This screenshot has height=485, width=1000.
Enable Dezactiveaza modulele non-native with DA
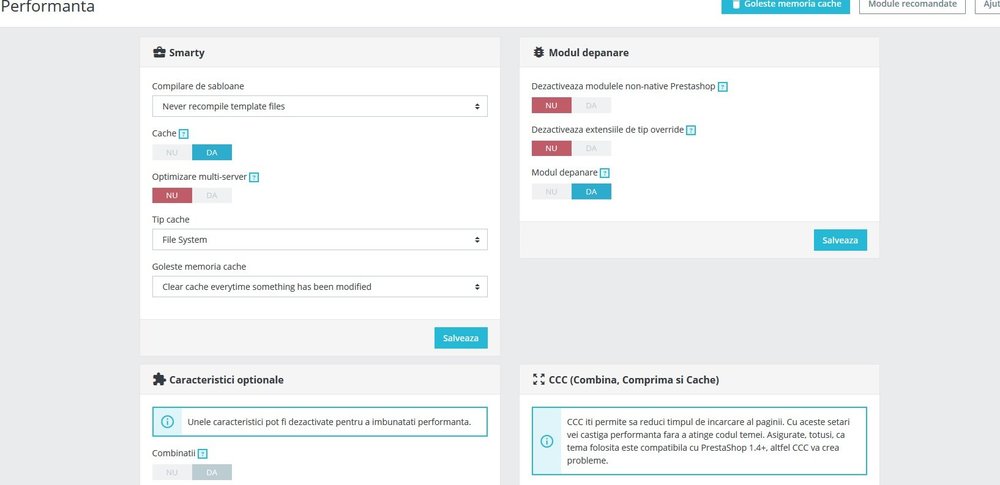point(591,105)
